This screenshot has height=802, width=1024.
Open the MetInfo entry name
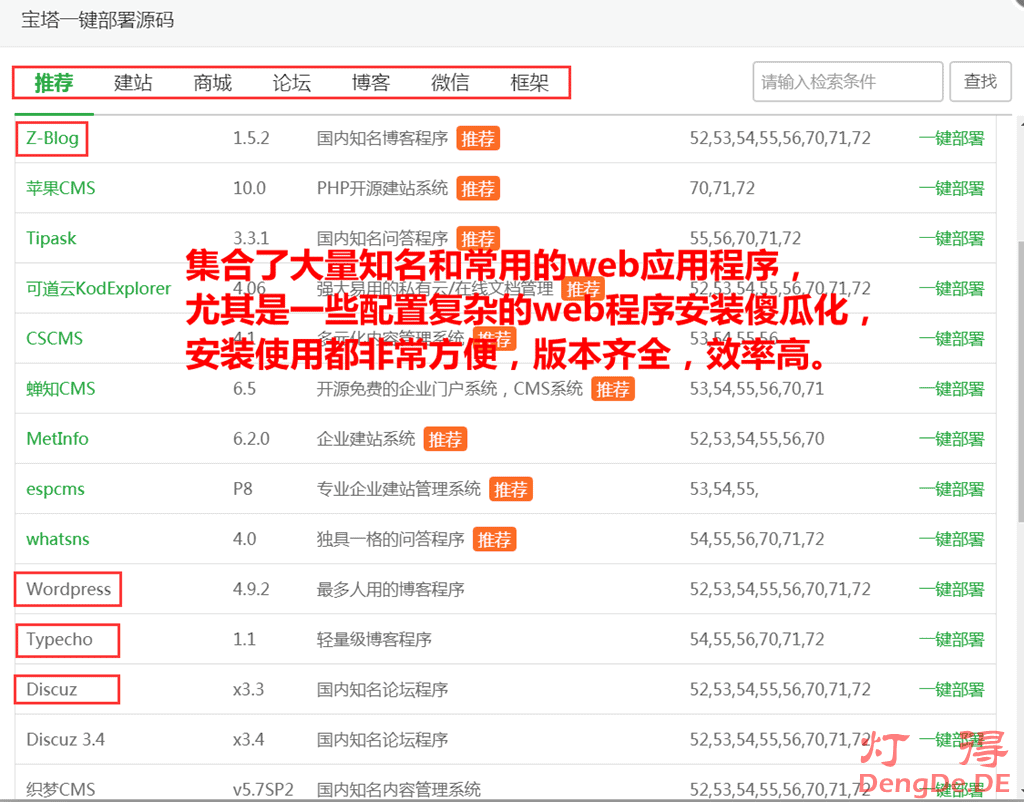[57, 438]
